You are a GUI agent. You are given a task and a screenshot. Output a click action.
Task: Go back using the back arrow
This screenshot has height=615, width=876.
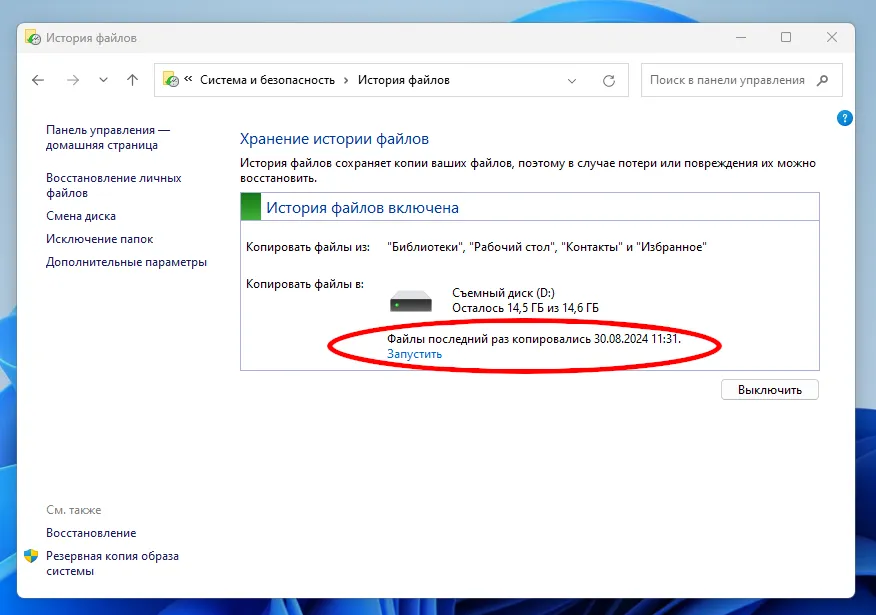[38, 80]
